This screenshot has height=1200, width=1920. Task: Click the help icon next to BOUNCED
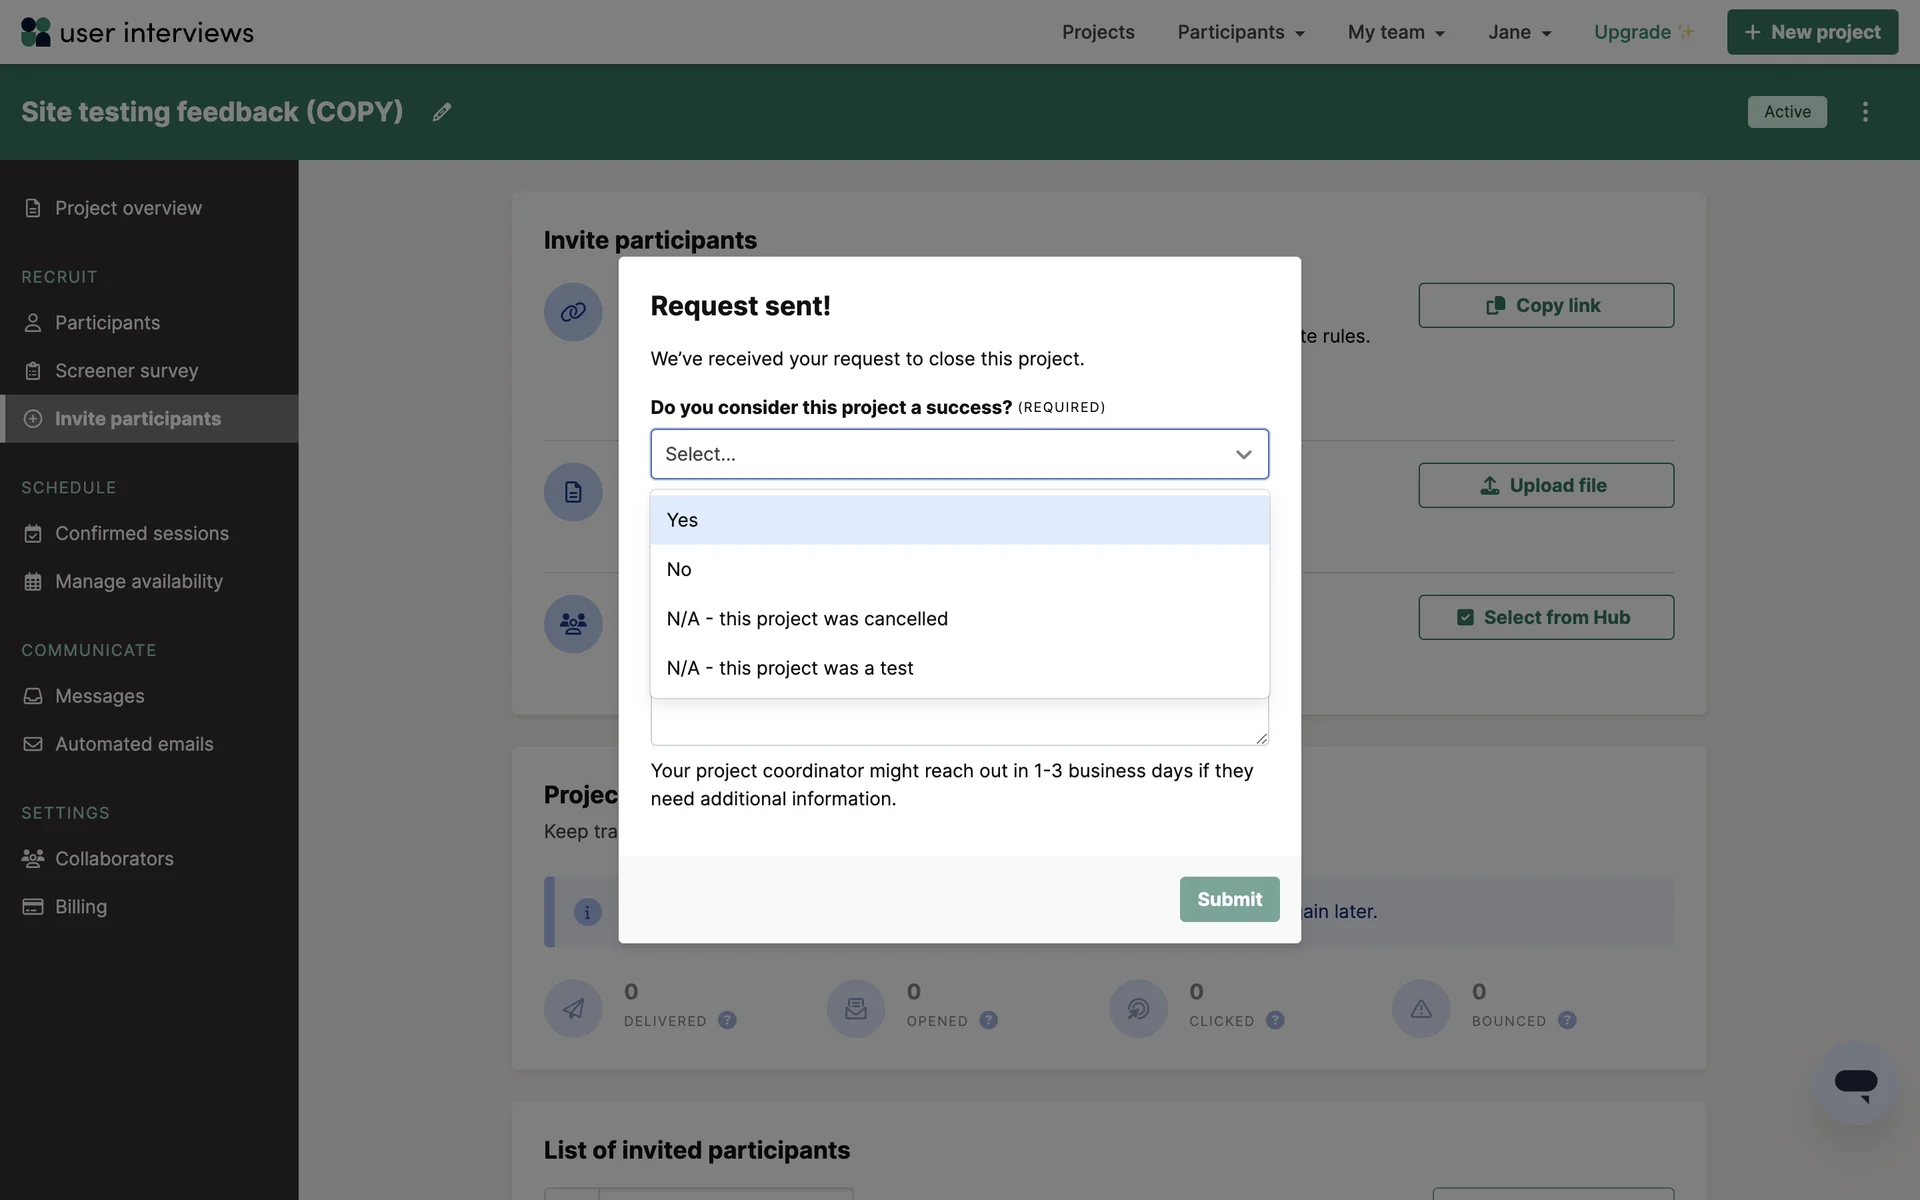1567,1020
